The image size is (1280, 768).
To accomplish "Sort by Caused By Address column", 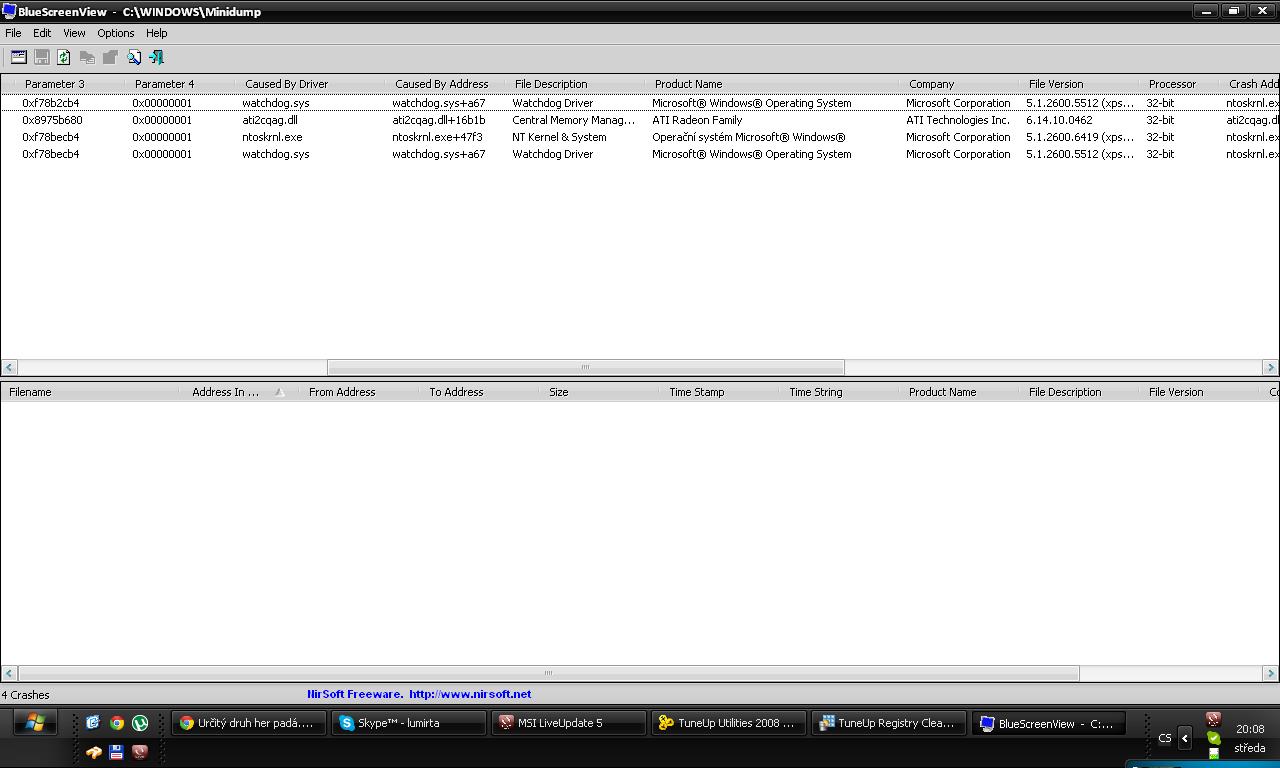I will (x=447, y=84).
